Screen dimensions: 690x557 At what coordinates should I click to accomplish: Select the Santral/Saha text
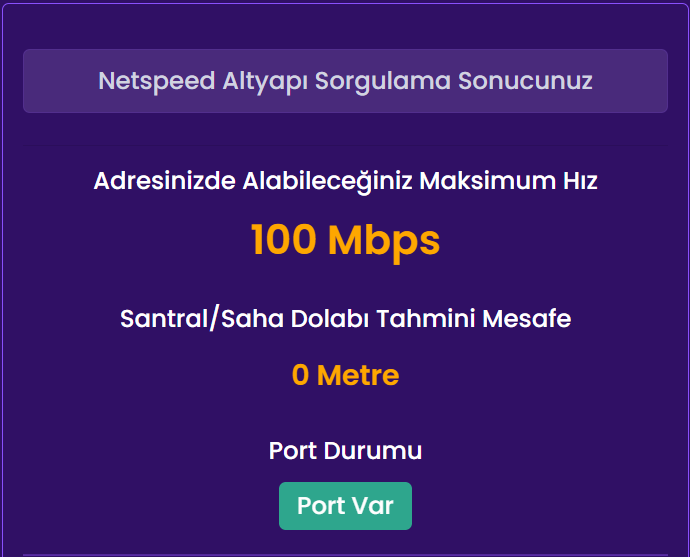pyautogui.click(x=202, y=319)
